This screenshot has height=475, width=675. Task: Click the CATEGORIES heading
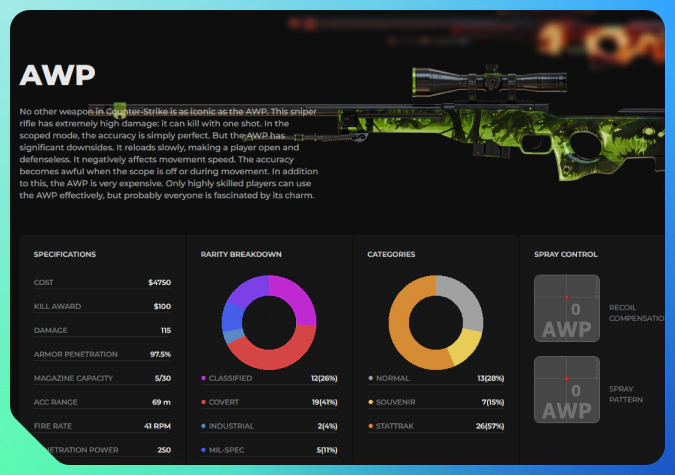tap(391, 254)
